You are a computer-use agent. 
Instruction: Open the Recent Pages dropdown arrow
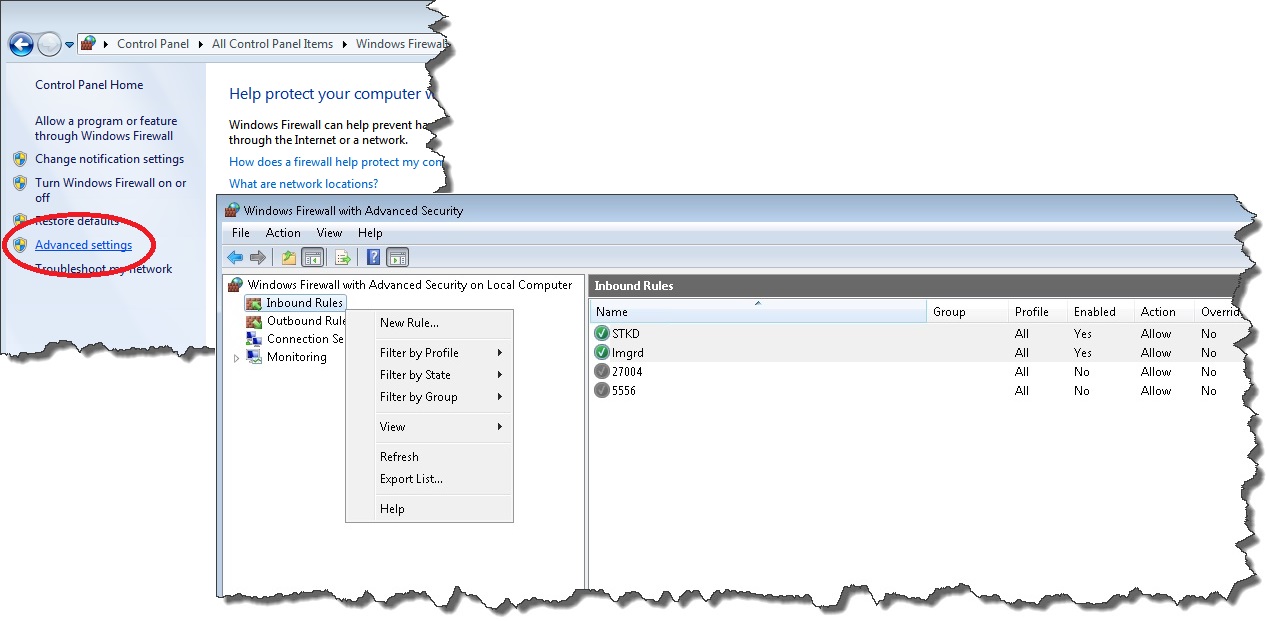click(x=70, y=45)
